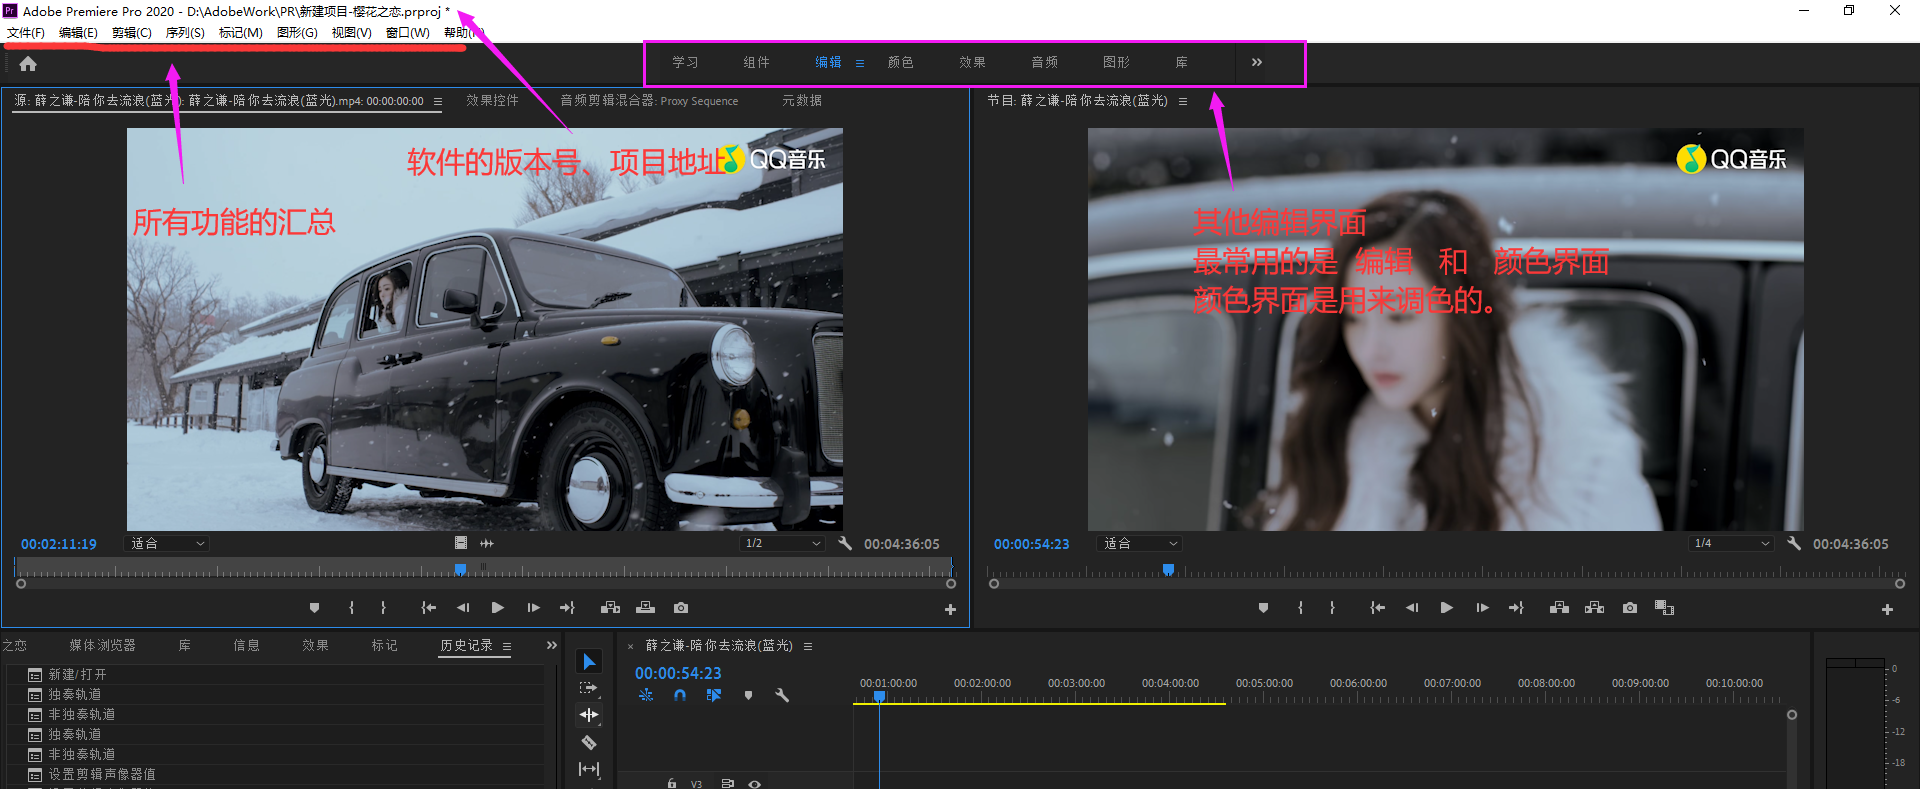Select the Selection tool arrow

point(589,662)
